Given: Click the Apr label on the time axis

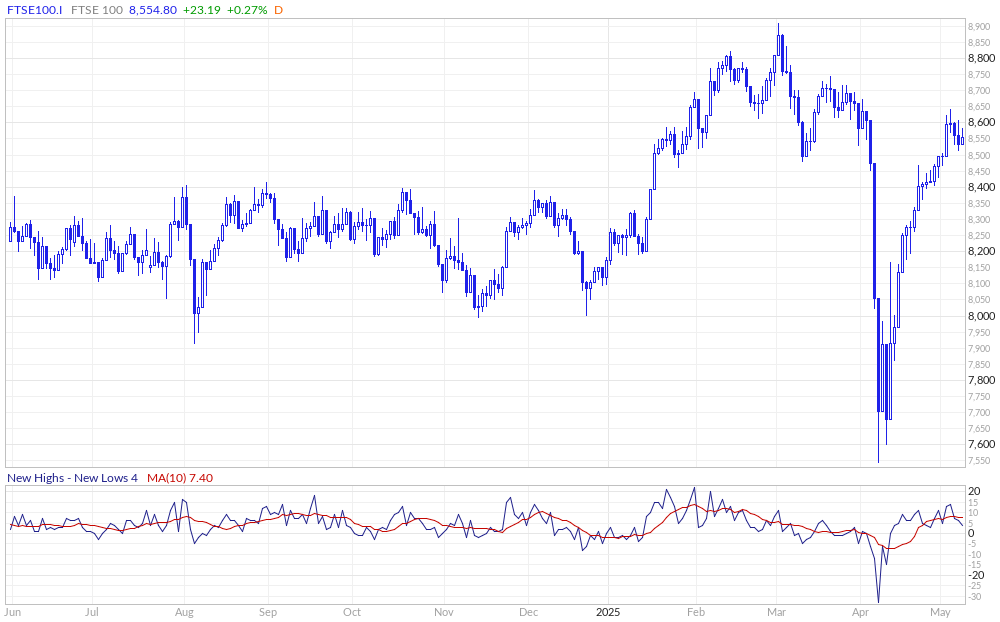Looking at the screenshot, I should coord(860,612).
